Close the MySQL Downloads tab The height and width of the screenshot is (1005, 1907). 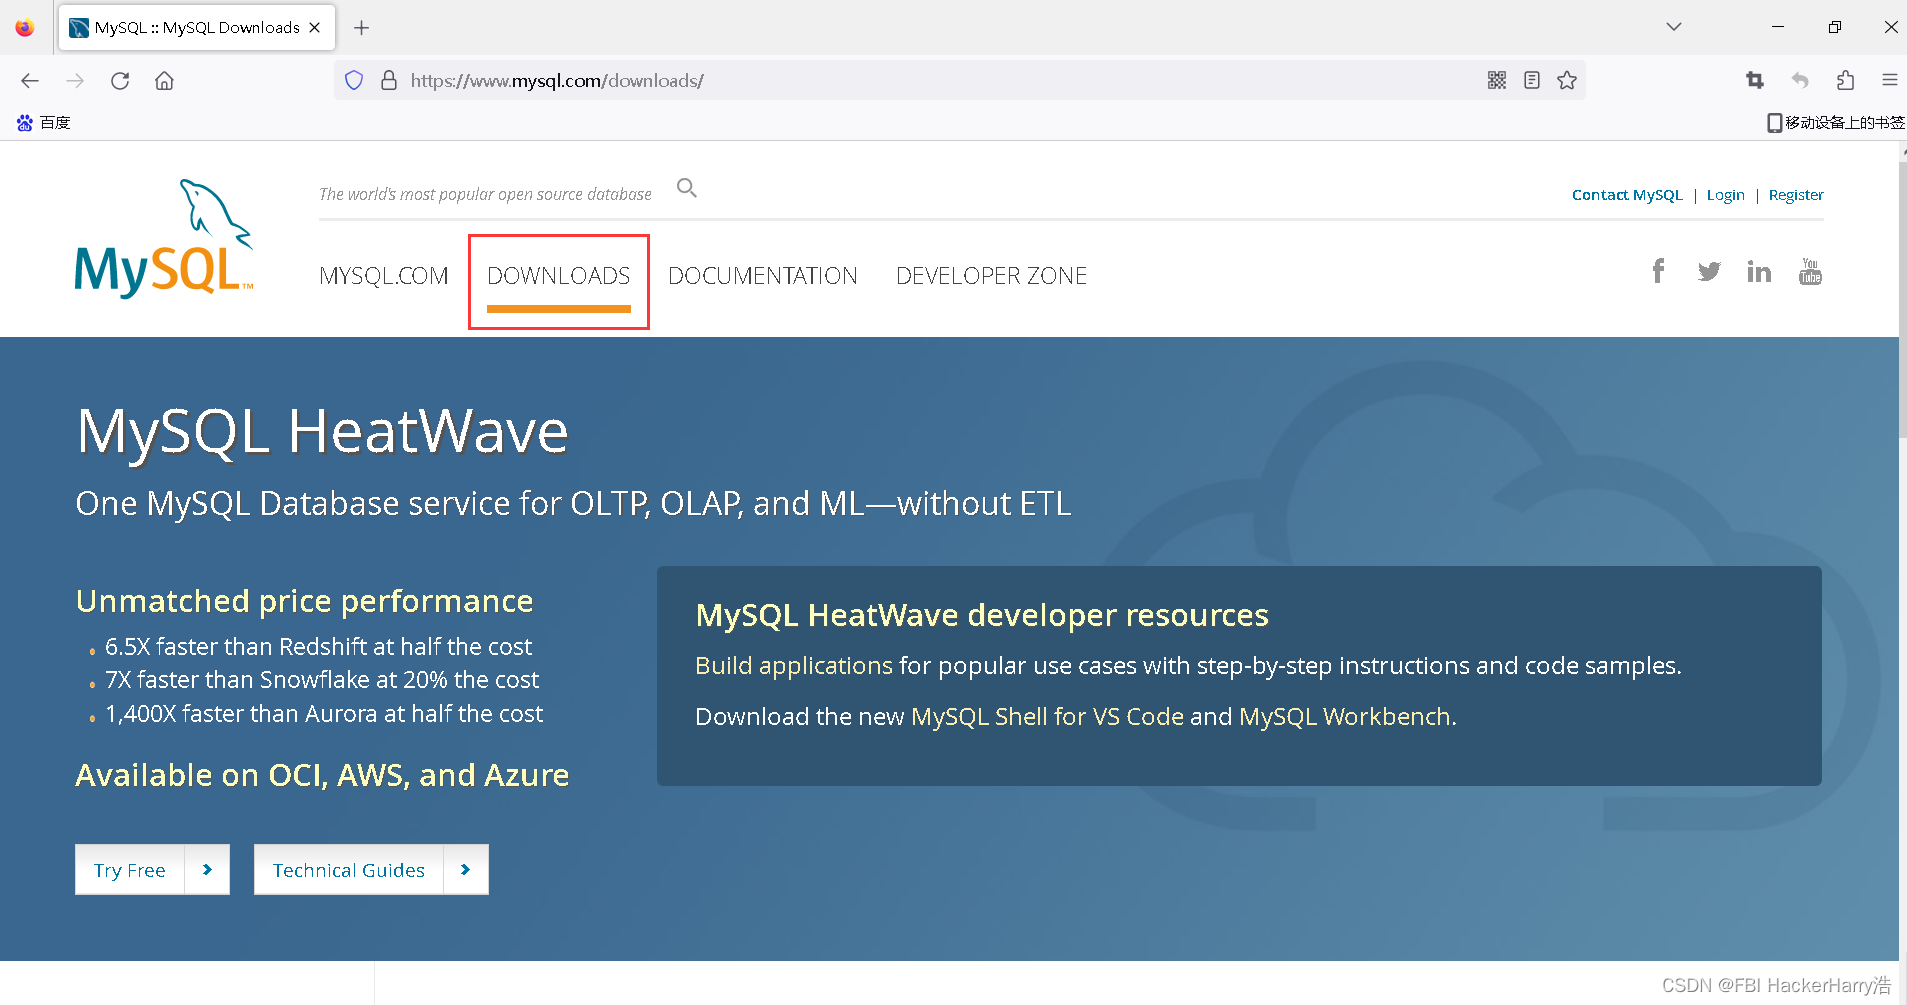[315, 28]
